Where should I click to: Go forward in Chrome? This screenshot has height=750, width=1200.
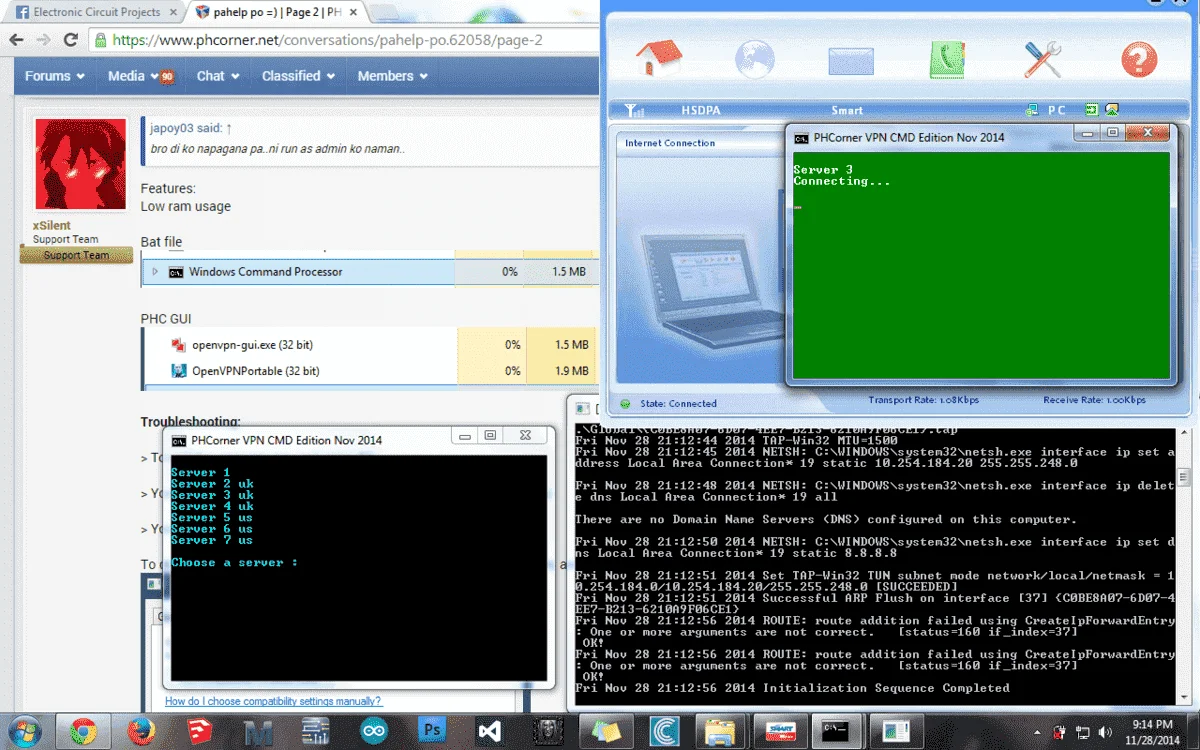43,40
